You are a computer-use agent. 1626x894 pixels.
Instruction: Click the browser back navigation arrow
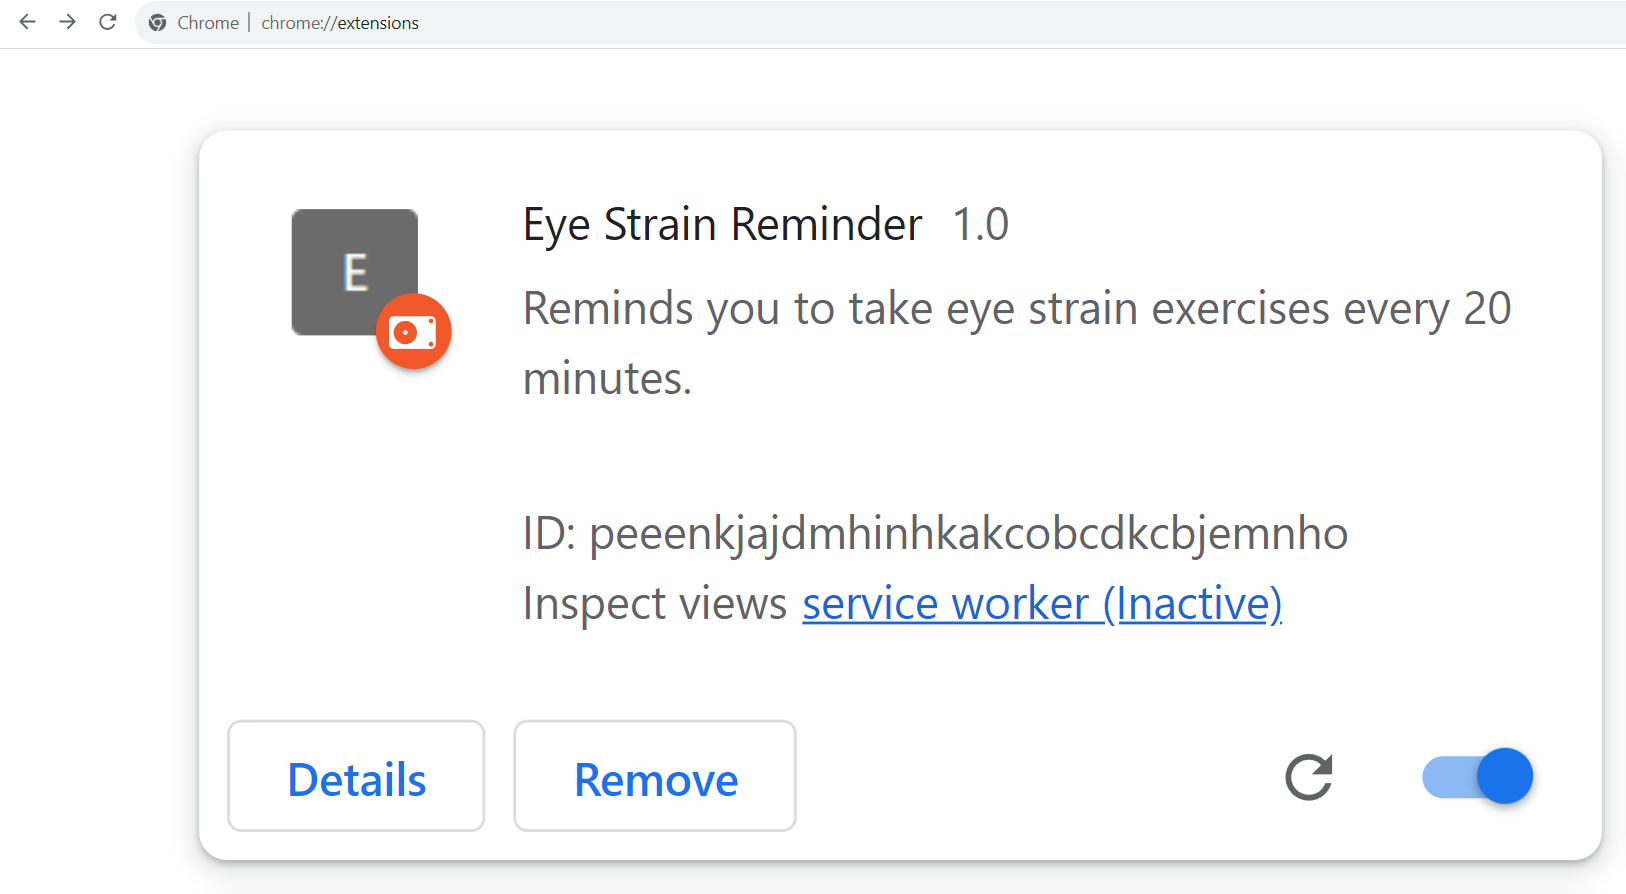tap(27, 22)
